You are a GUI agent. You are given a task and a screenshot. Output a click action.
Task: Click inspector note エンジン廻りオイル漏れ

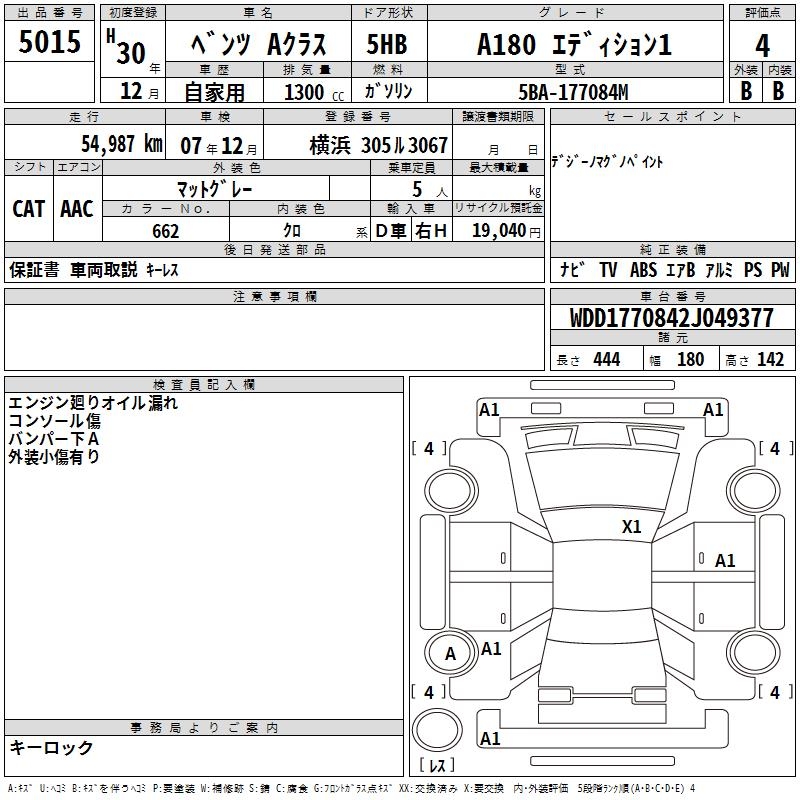click(x=93, y=403)
